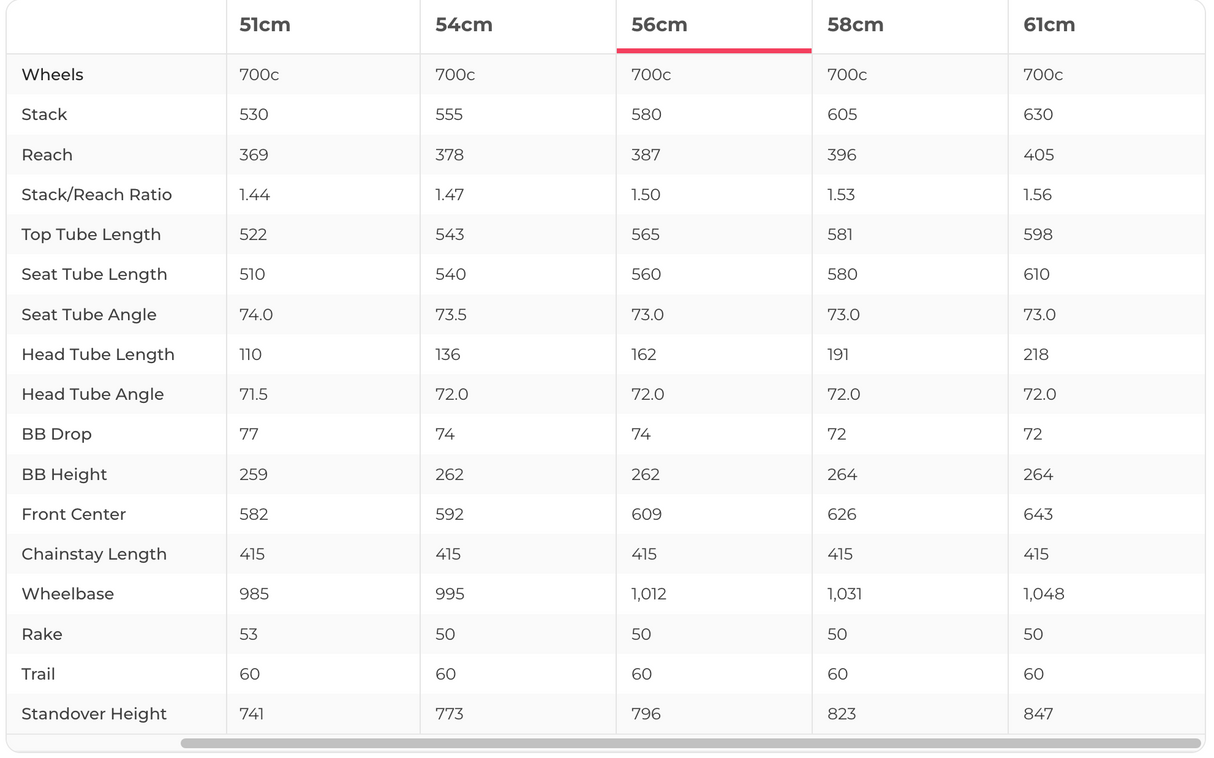Screen dimensions: 1214x758
Task: Choose the 58cm size column header
Action: (855, 25)
